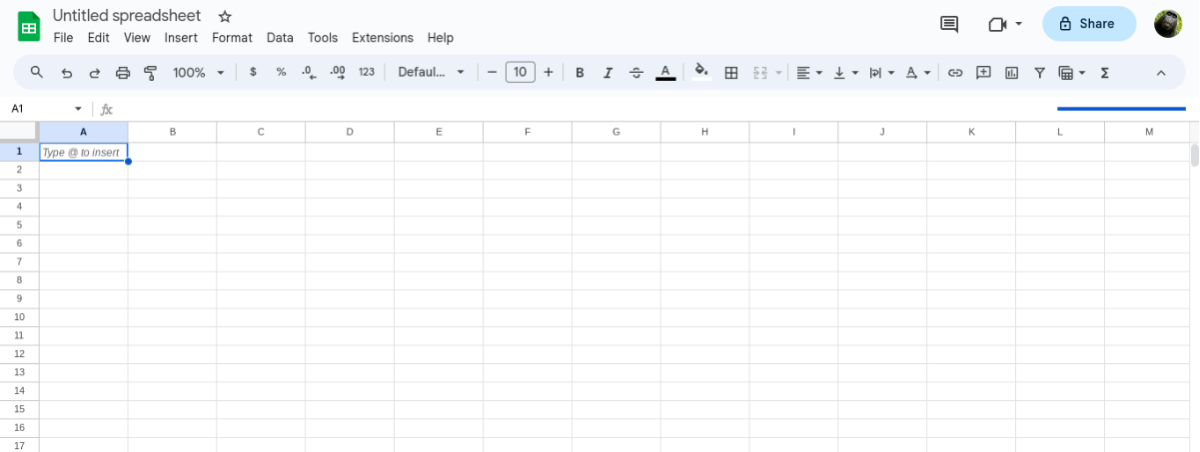Click the insert comment icon
Screen dimensions: 1200x452
(x=983, y=72)
